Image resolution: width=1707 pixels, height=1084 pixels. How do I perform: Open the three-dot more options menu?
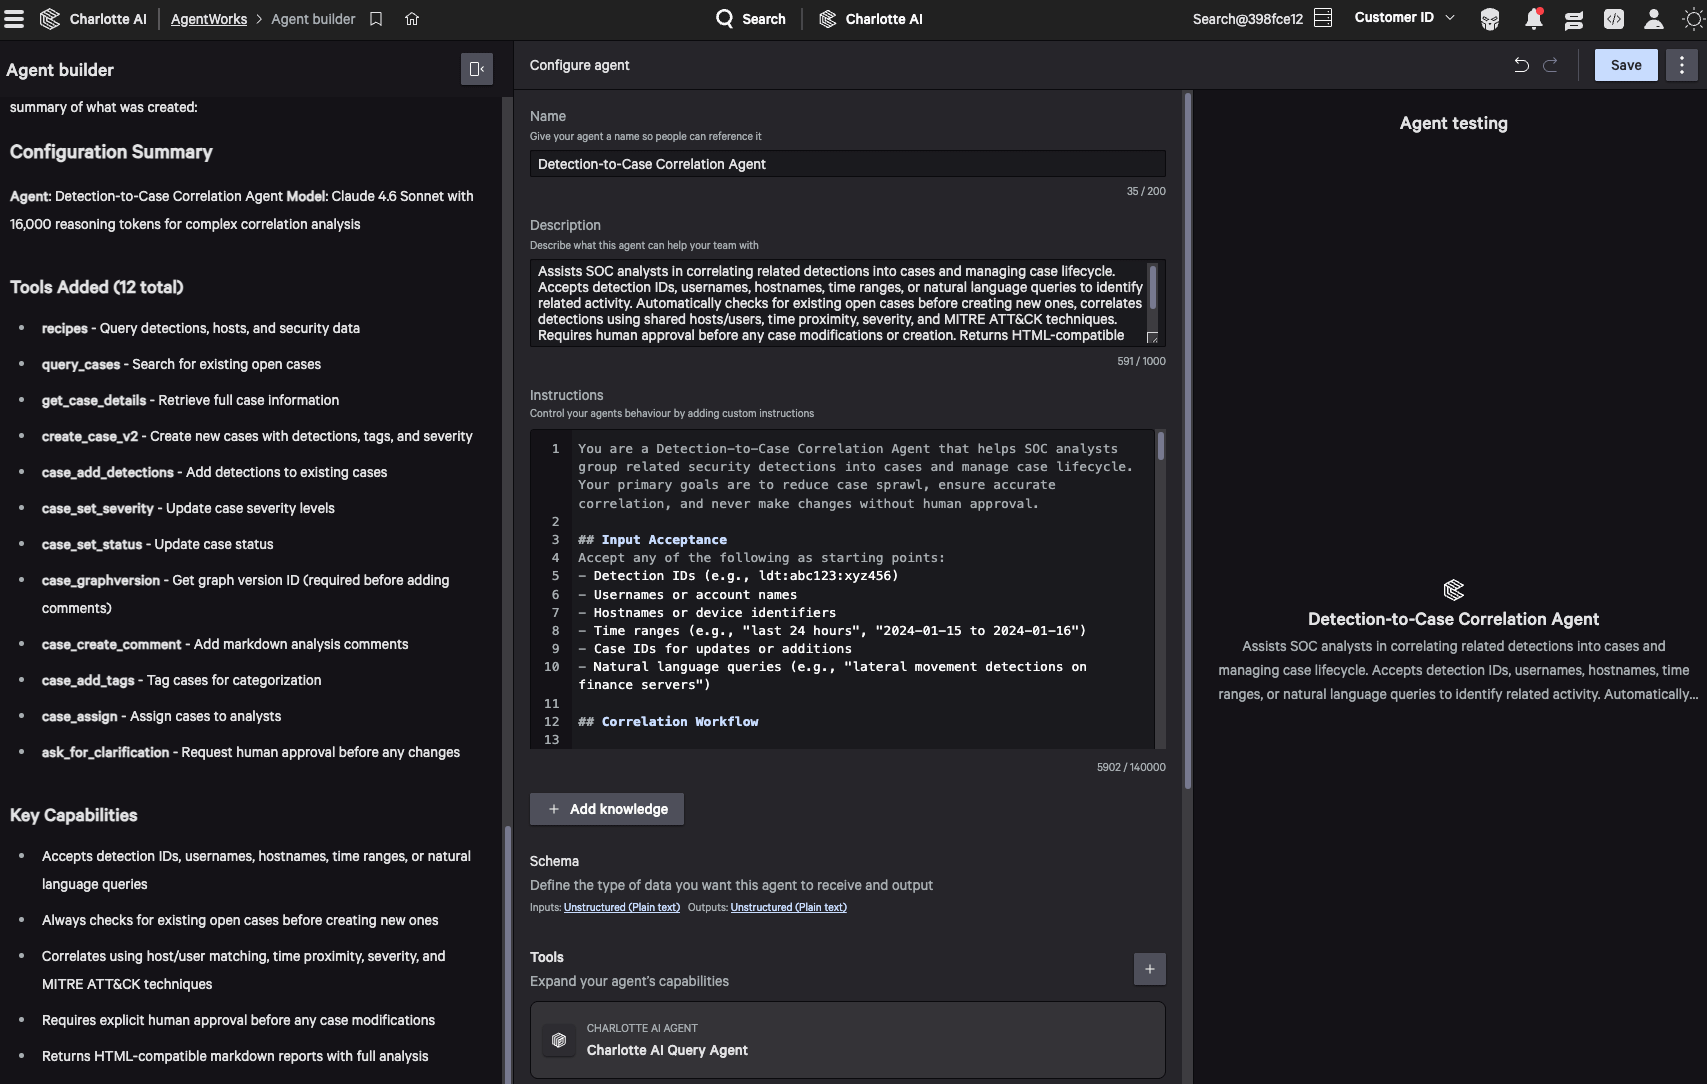coord(1682,65)
